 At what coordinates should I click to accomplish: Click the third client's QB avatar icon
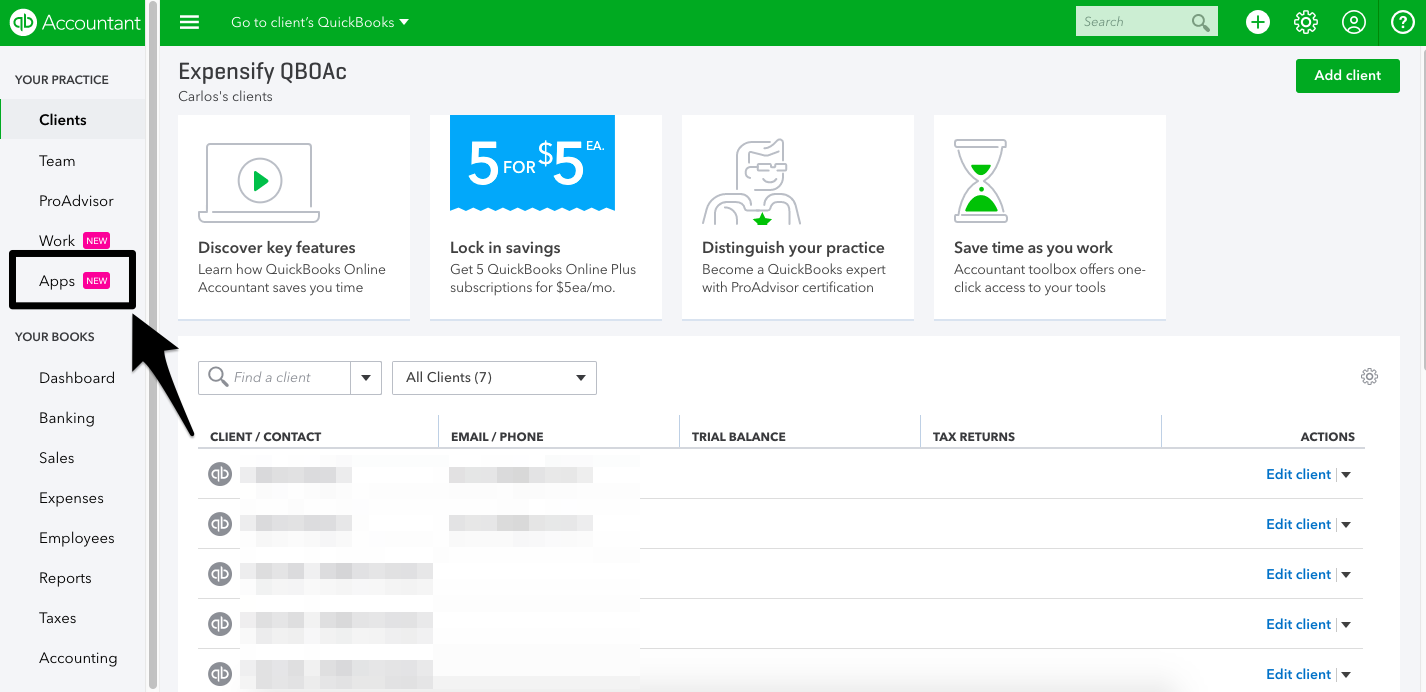click(x=220, y=574)
